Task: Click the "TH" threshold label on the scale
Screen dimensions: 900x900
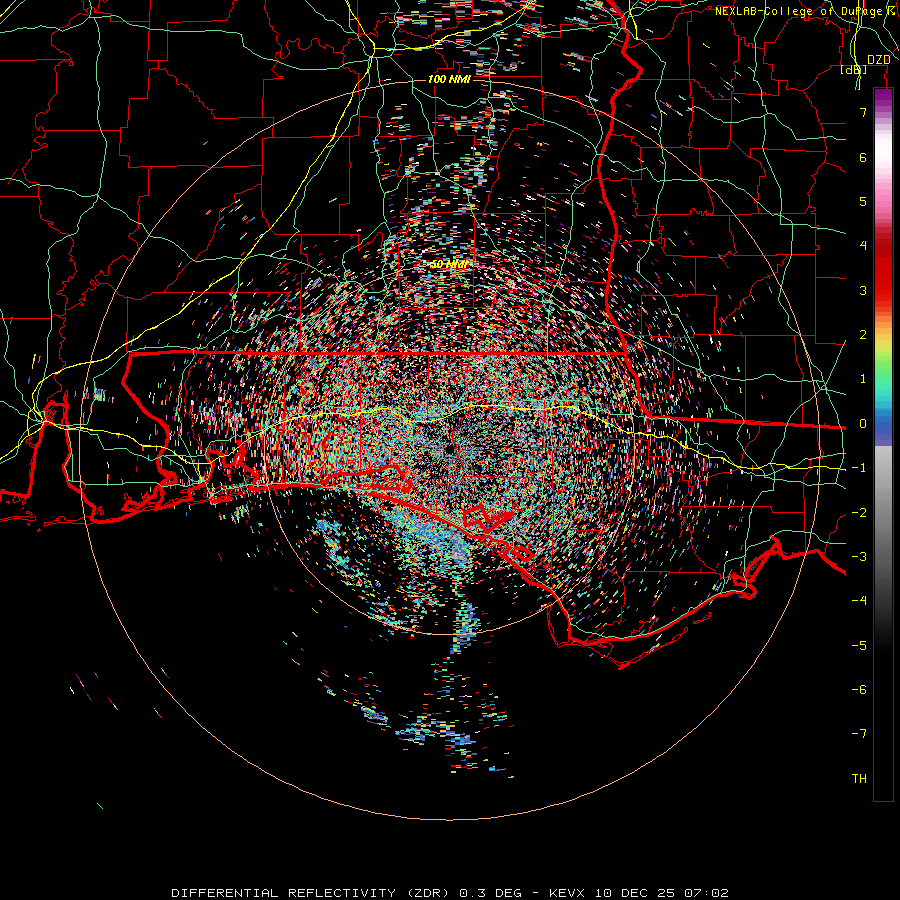Action: click(859, 779)
